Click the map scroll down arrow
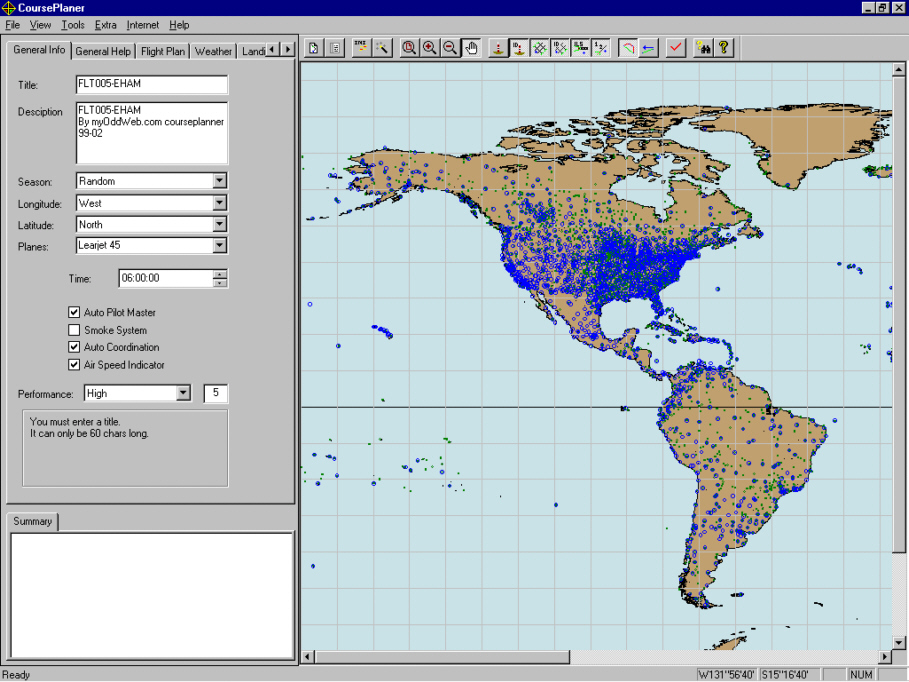The height and width of the screenshot is (682, 909). 899,643
